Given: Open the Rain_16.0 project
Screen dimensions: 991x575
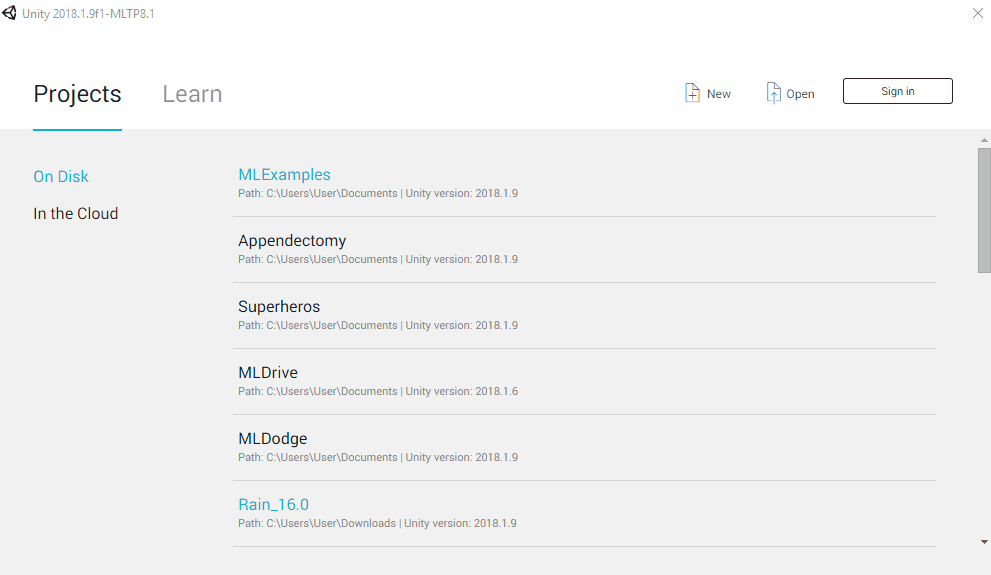Looking at the screenshot, I should tap(274, 504).
